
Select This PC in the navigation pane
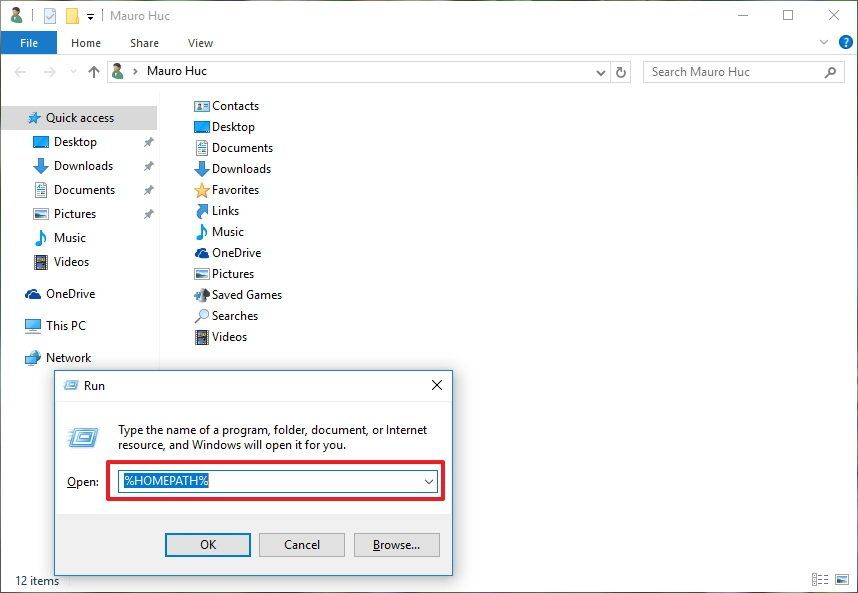pos(64,325)
